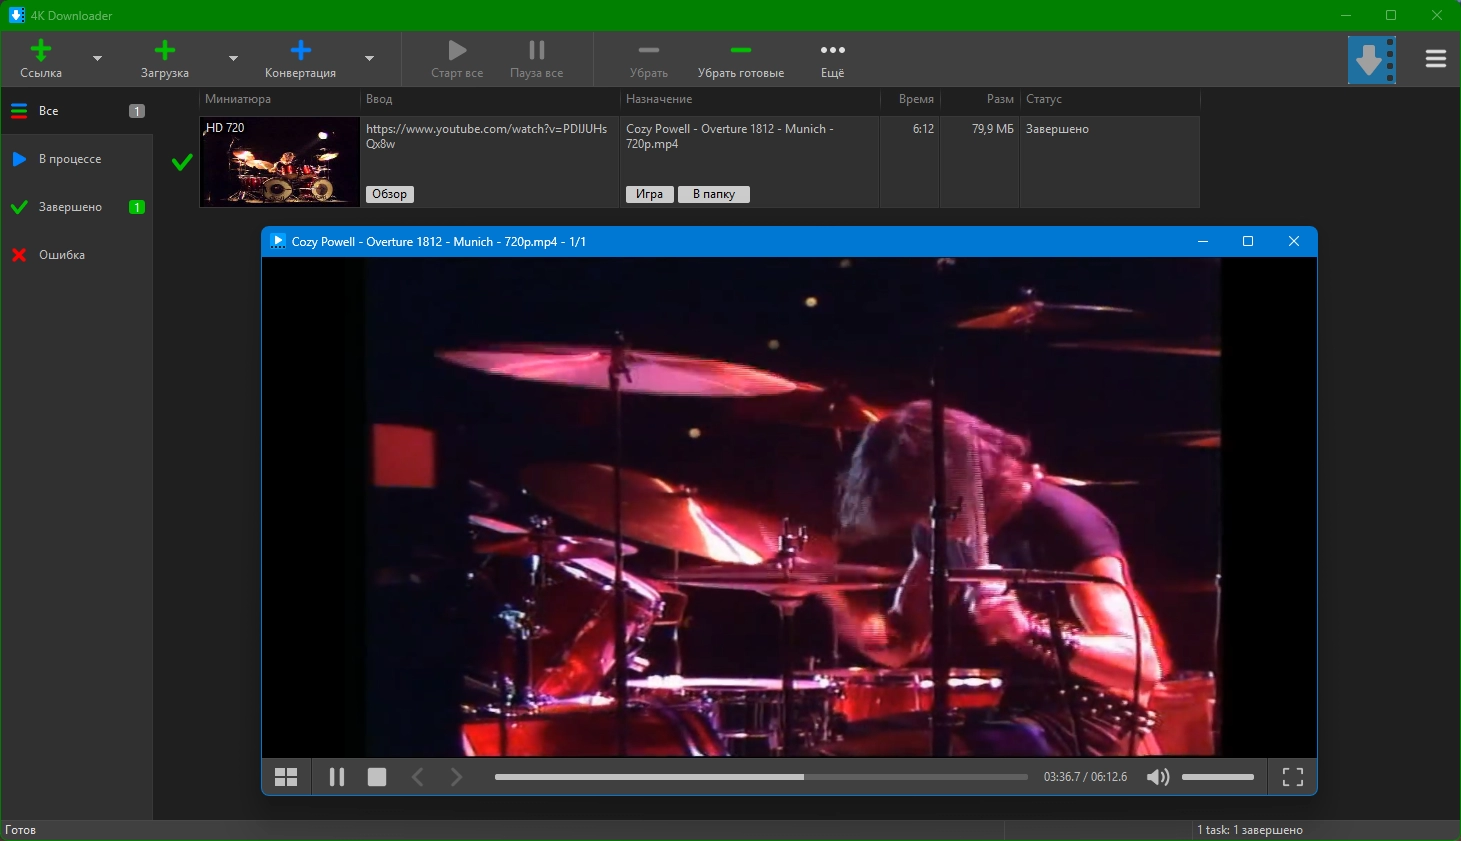Mute the player's speaker volume
Viewport: 1461px width, 841px height.
tap(1158, 777)
